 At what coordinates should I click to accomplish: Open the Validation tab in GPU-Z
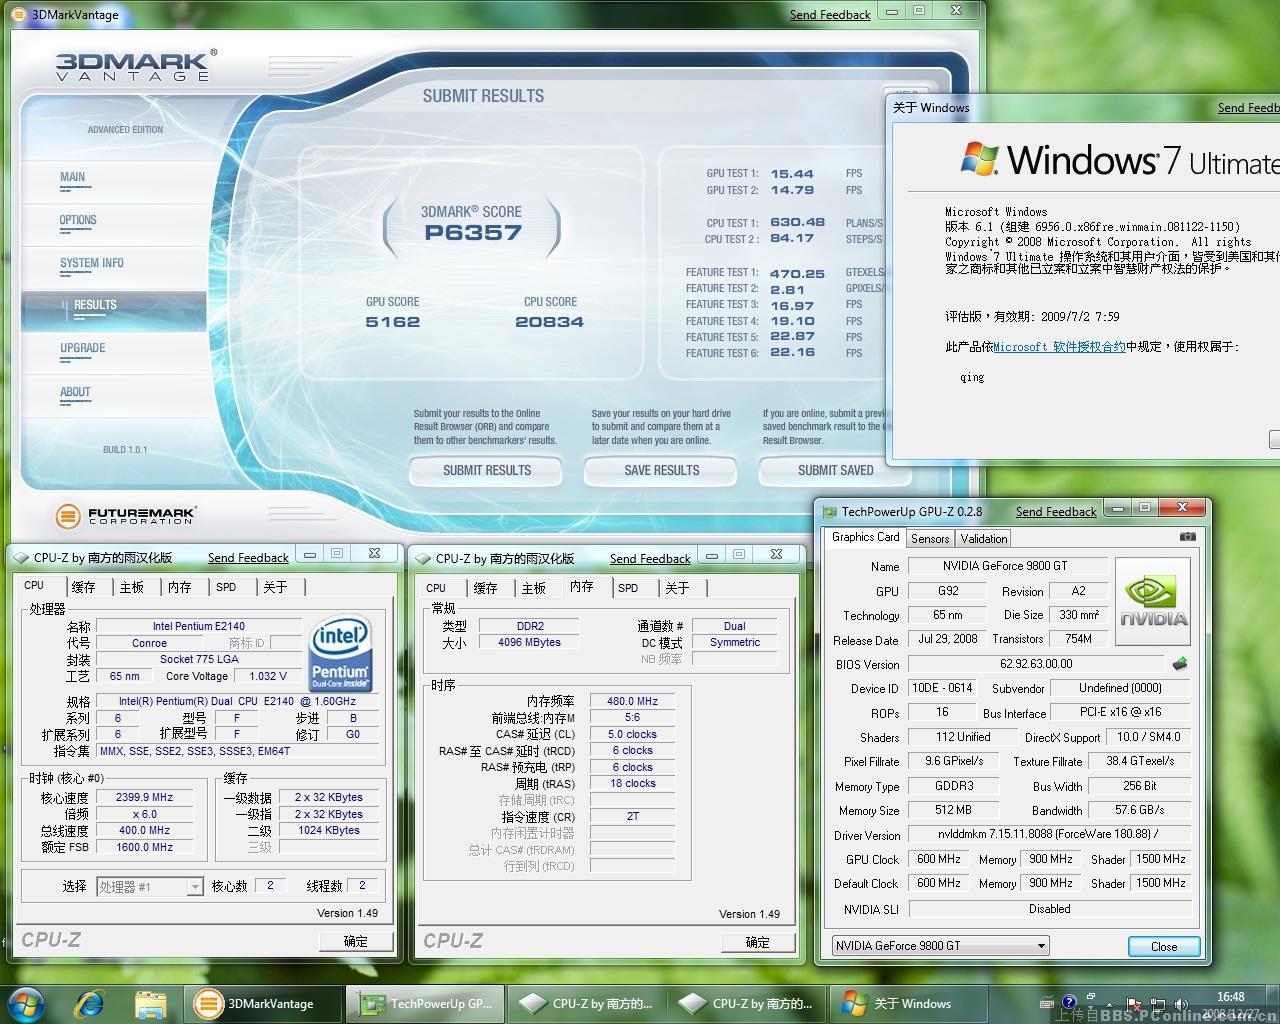984,538
